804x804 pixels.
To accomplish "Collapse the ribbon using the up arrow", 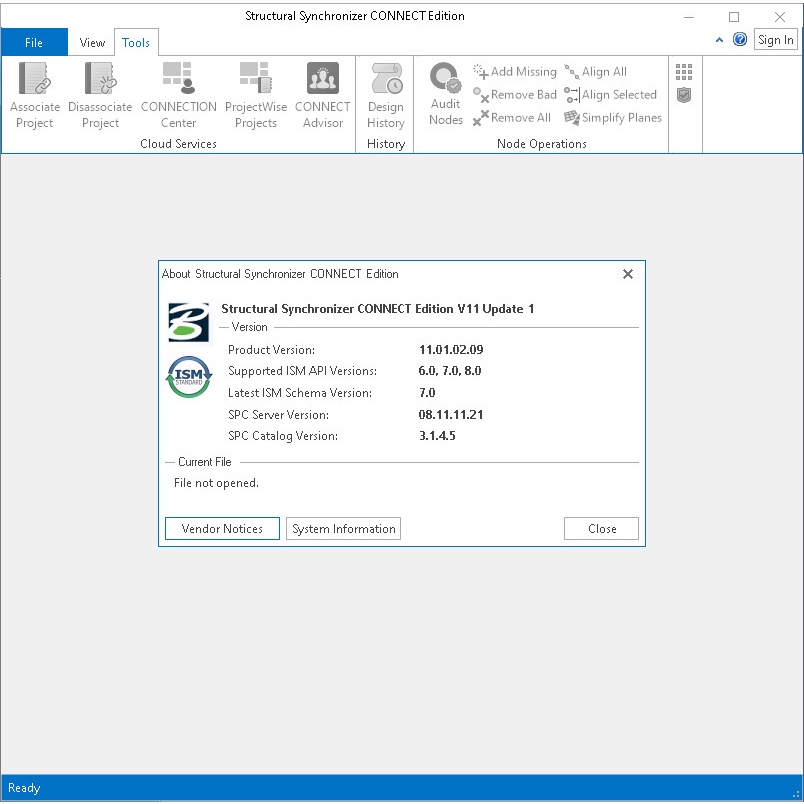I will point(720,40).
